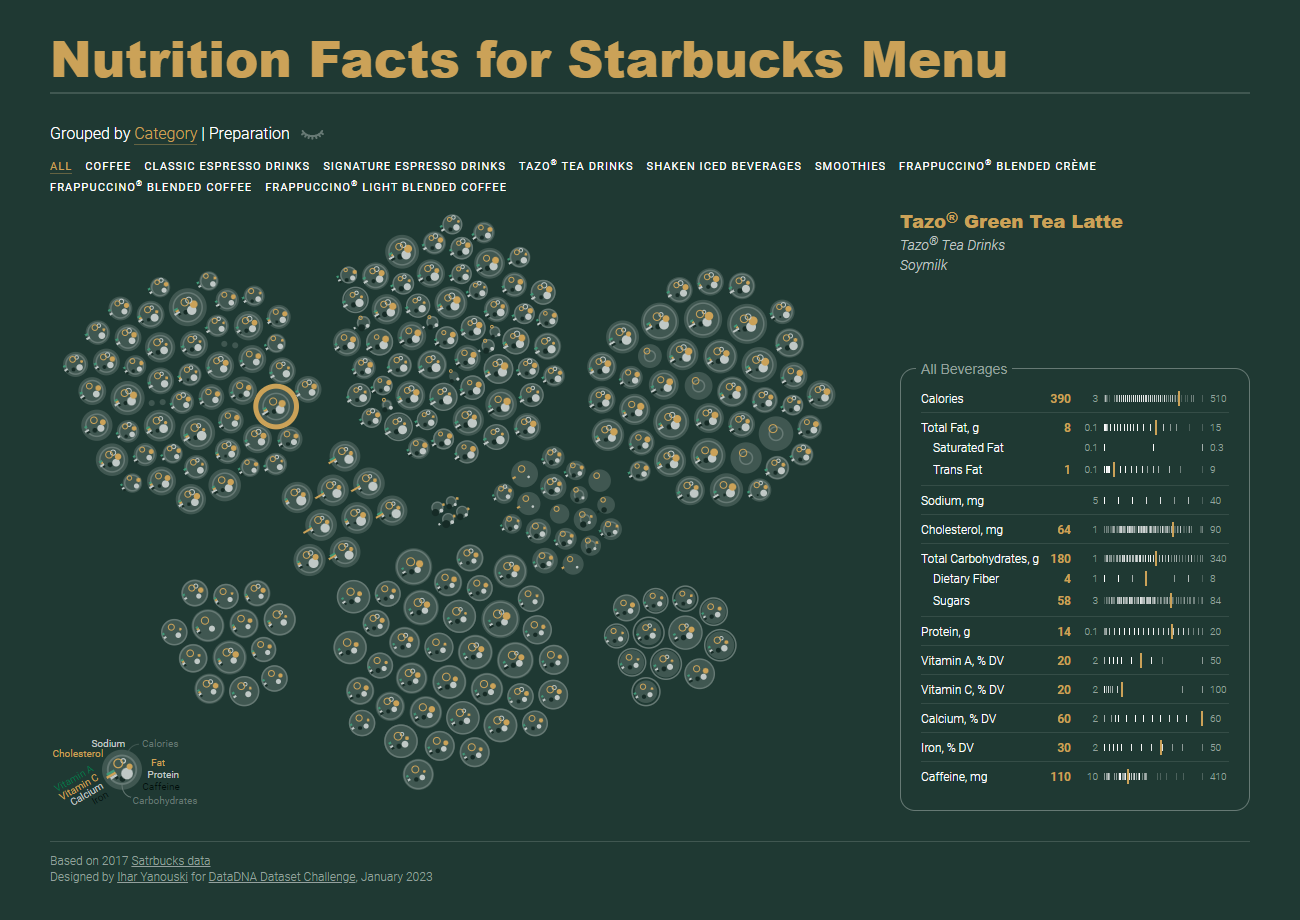1300x920 pixels.
Task: Filter by FRAPPUCCINO BLENDED CRÈME
Action: pyautogui.click(x=997, y=166)
